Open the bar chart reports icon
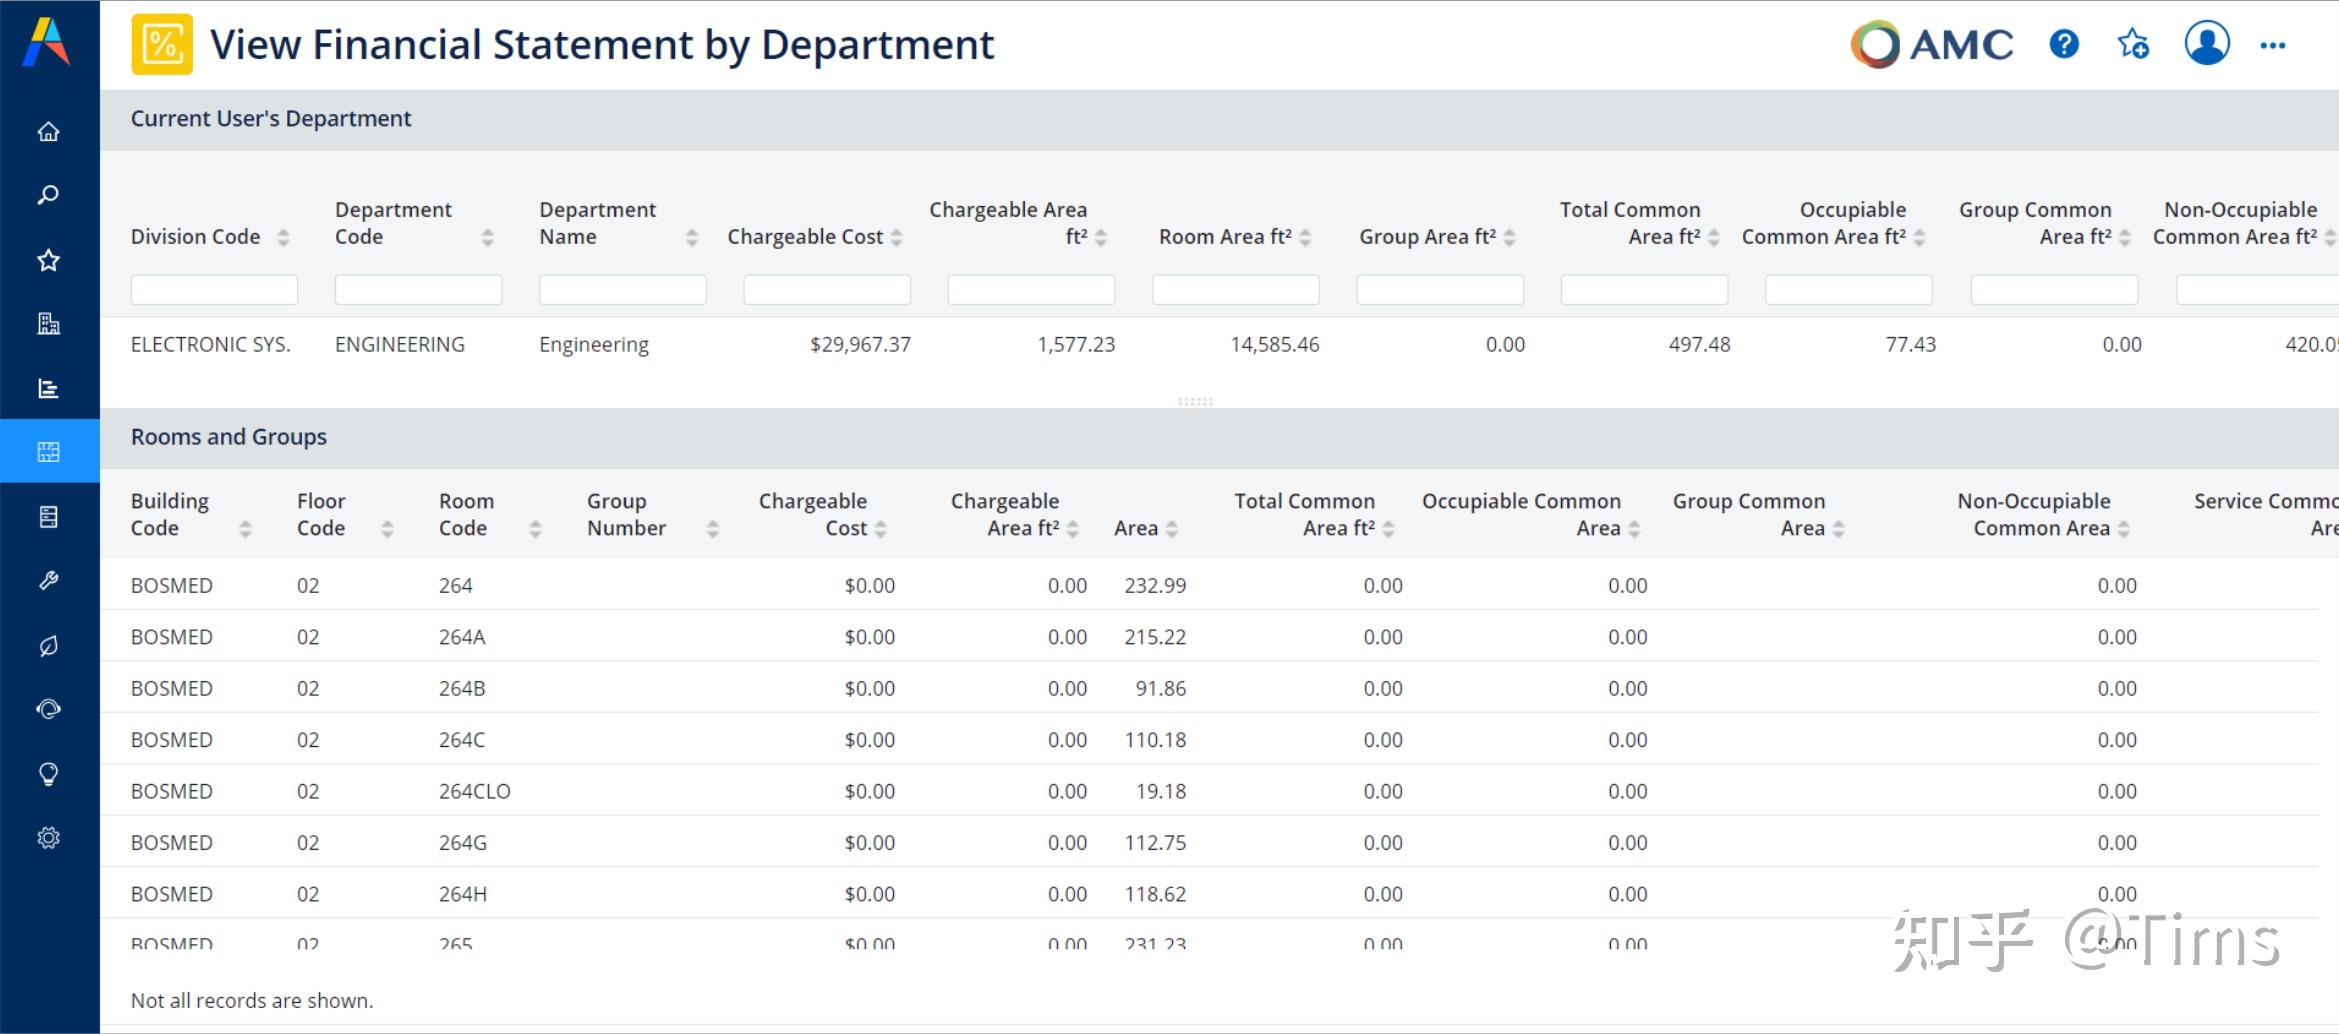Image resolution: width=2339 pixels, height=1034 pixels. pyautogui.click(x=48, y=388)
